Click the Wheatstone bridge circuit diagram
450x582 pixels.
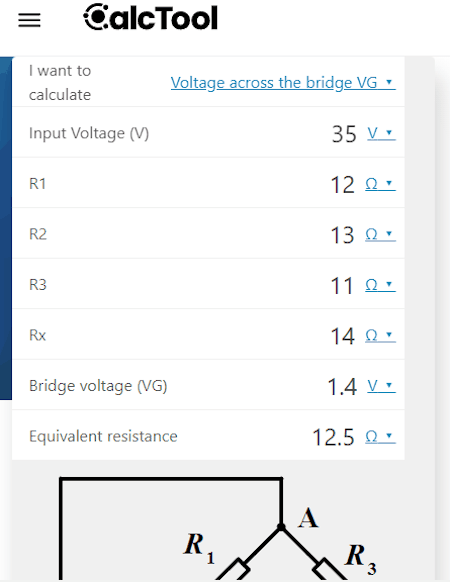219,528
